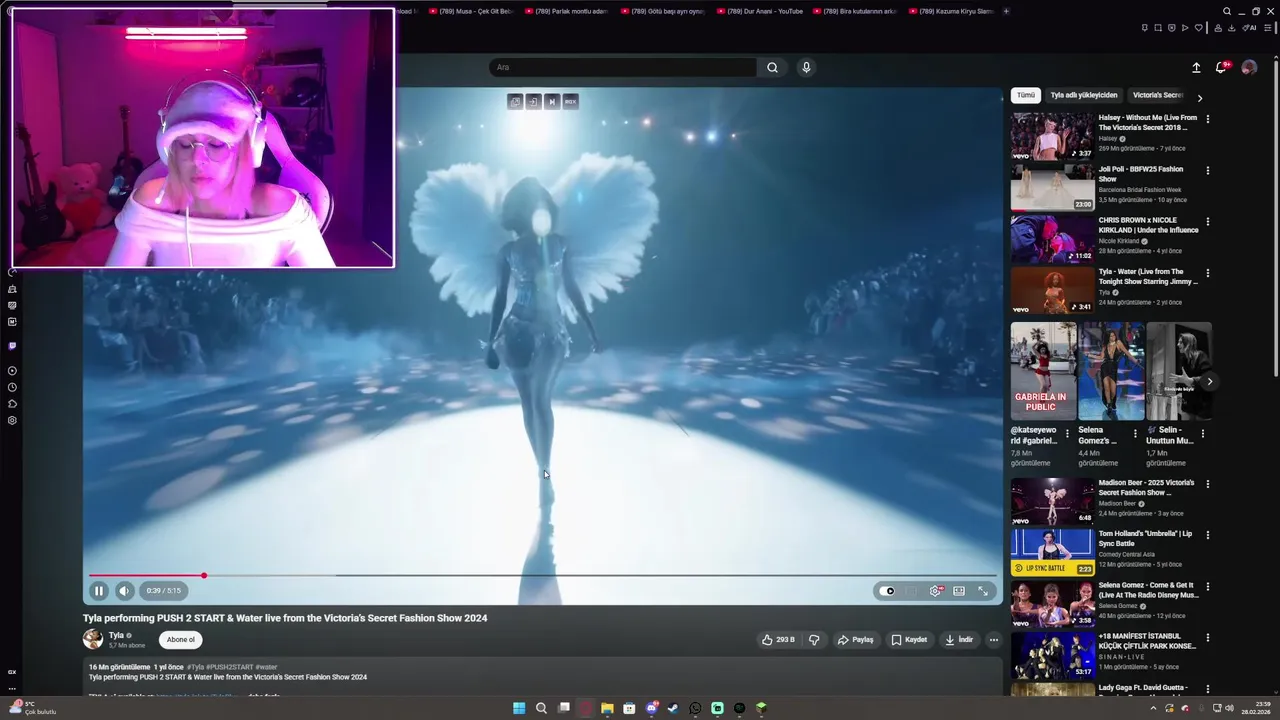The width and height of the screenshot is (1280, 720).
Task: Open options for Selena Gomez Come & Get It
Action: point(1208,586)
